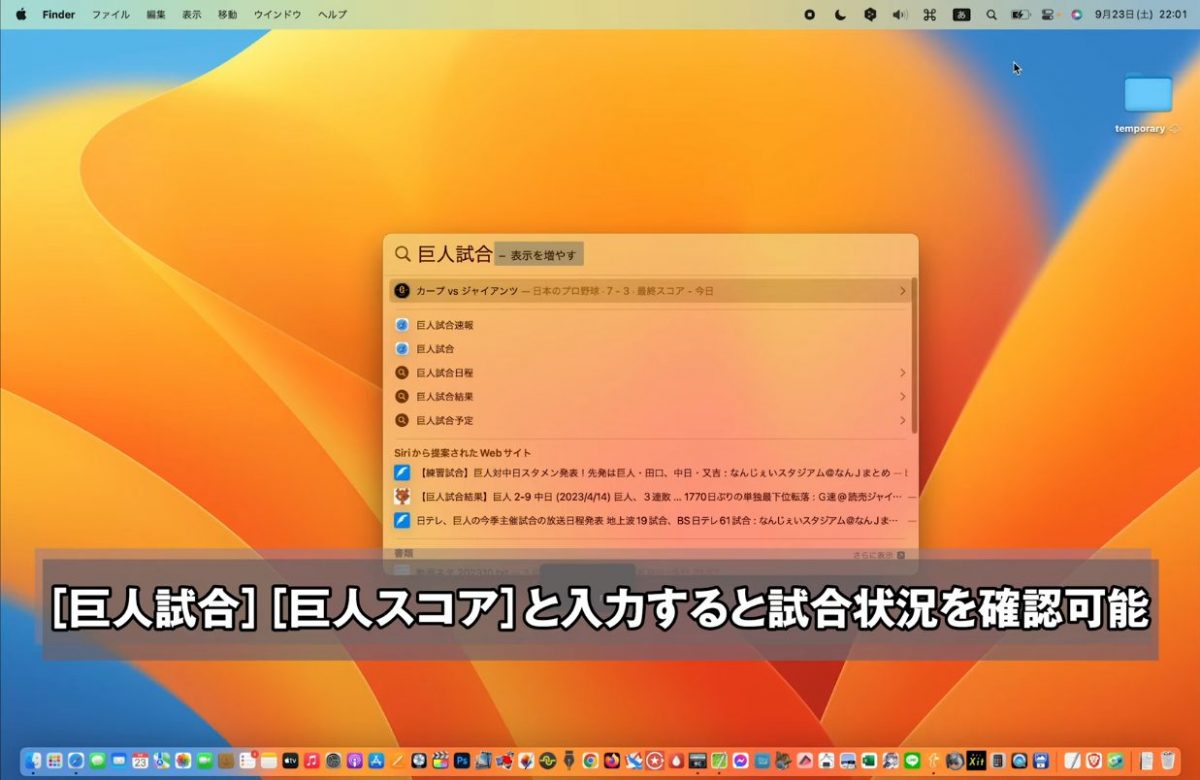
Task: Open the Mail app in the Dock
Action: click(x=119, y=761)
